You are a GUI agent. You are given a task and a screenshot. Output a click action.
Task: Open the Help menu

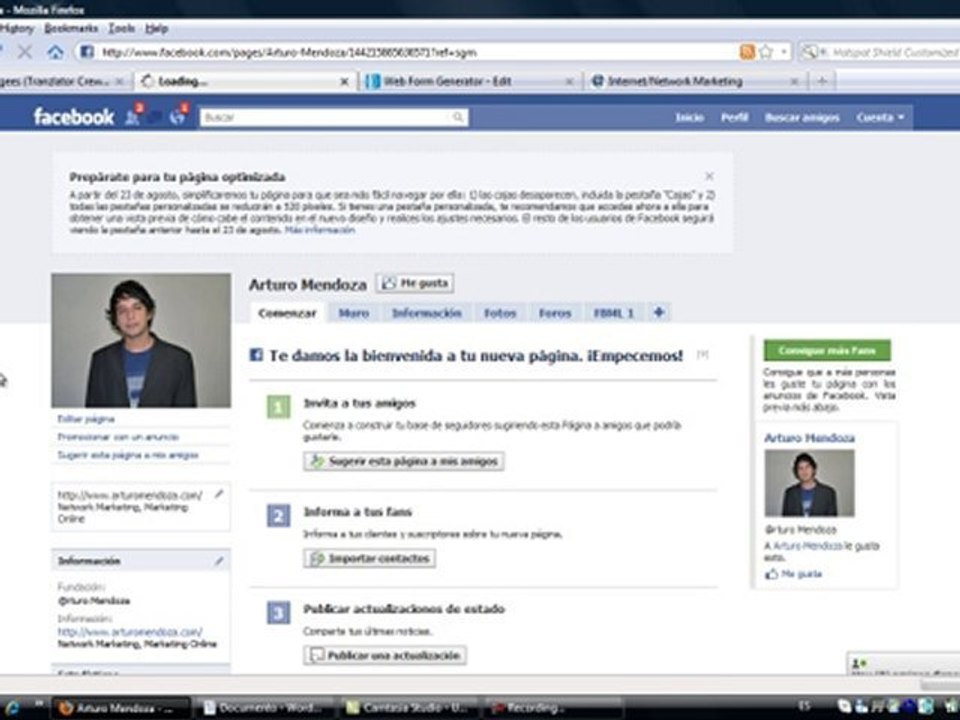click(157, 29)
